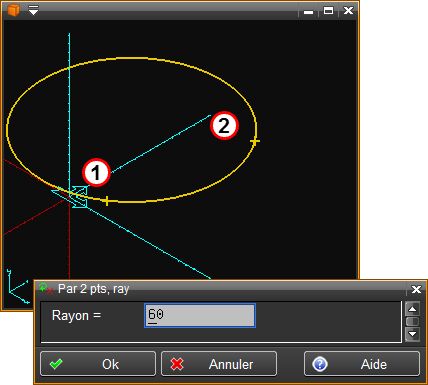
Task: Minimize the 3D viewport window
Action: 309,12
